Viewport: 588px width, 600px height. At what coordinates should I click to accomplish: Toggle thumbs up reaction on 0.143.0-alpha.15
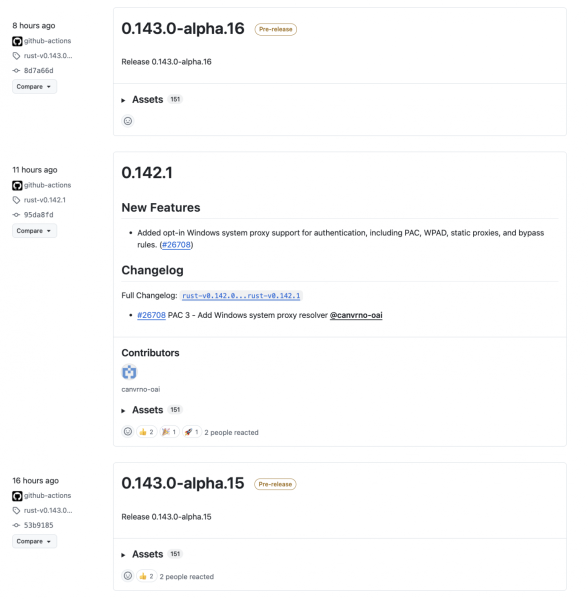point(147,576)
